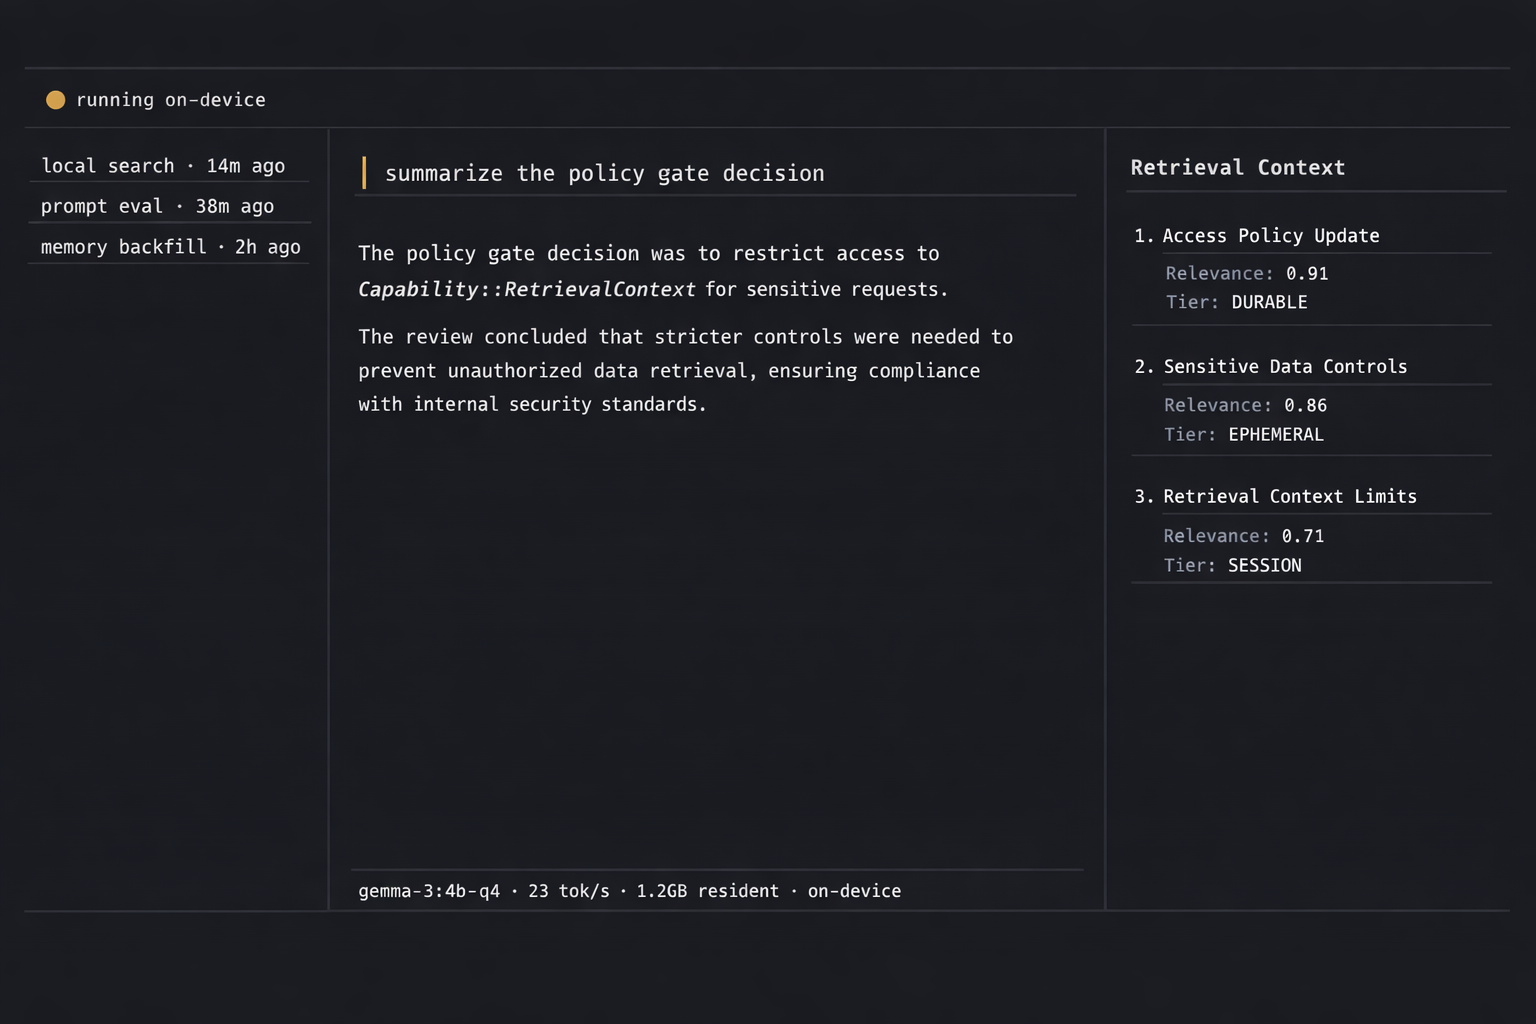Click the '1.2GB resident' memory indicator

point(707,891)
